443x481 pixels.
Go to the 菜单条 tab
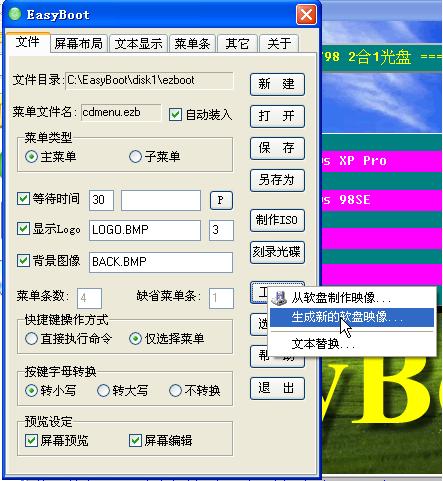click(x=192, y=44)
